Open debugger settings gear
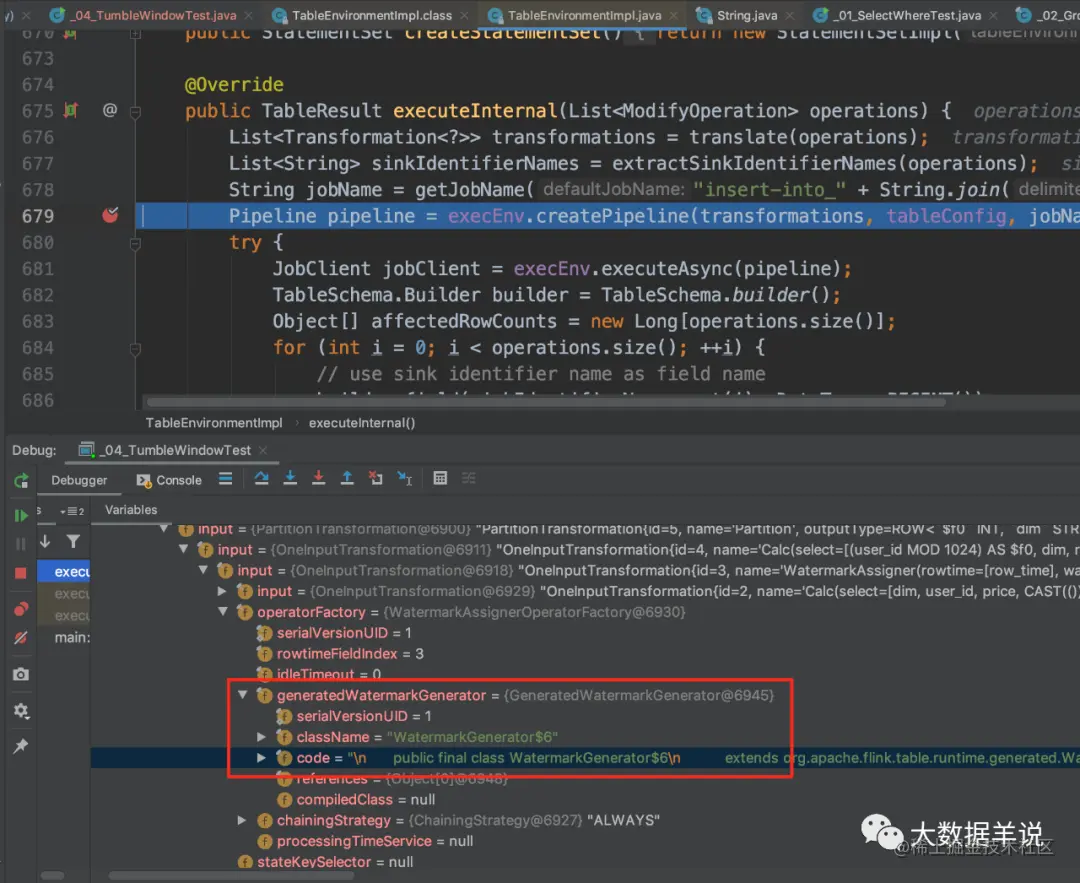The height and width of the screenshot is (883, 1080). 21,710
